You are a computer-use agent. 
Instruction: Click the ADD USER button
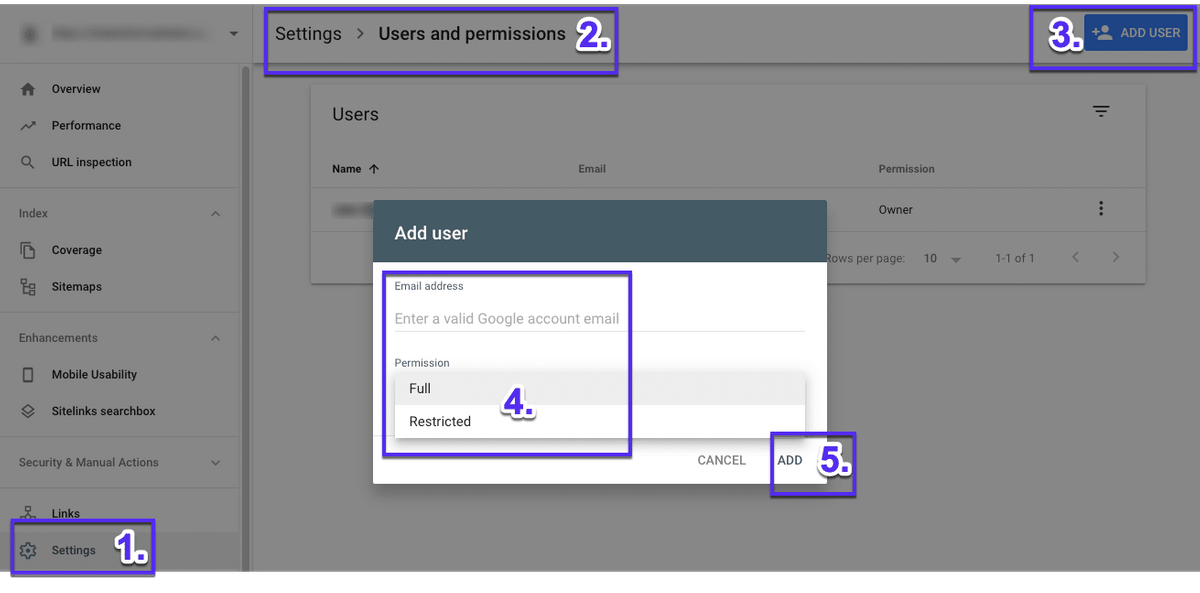[x=1135, y=33]
